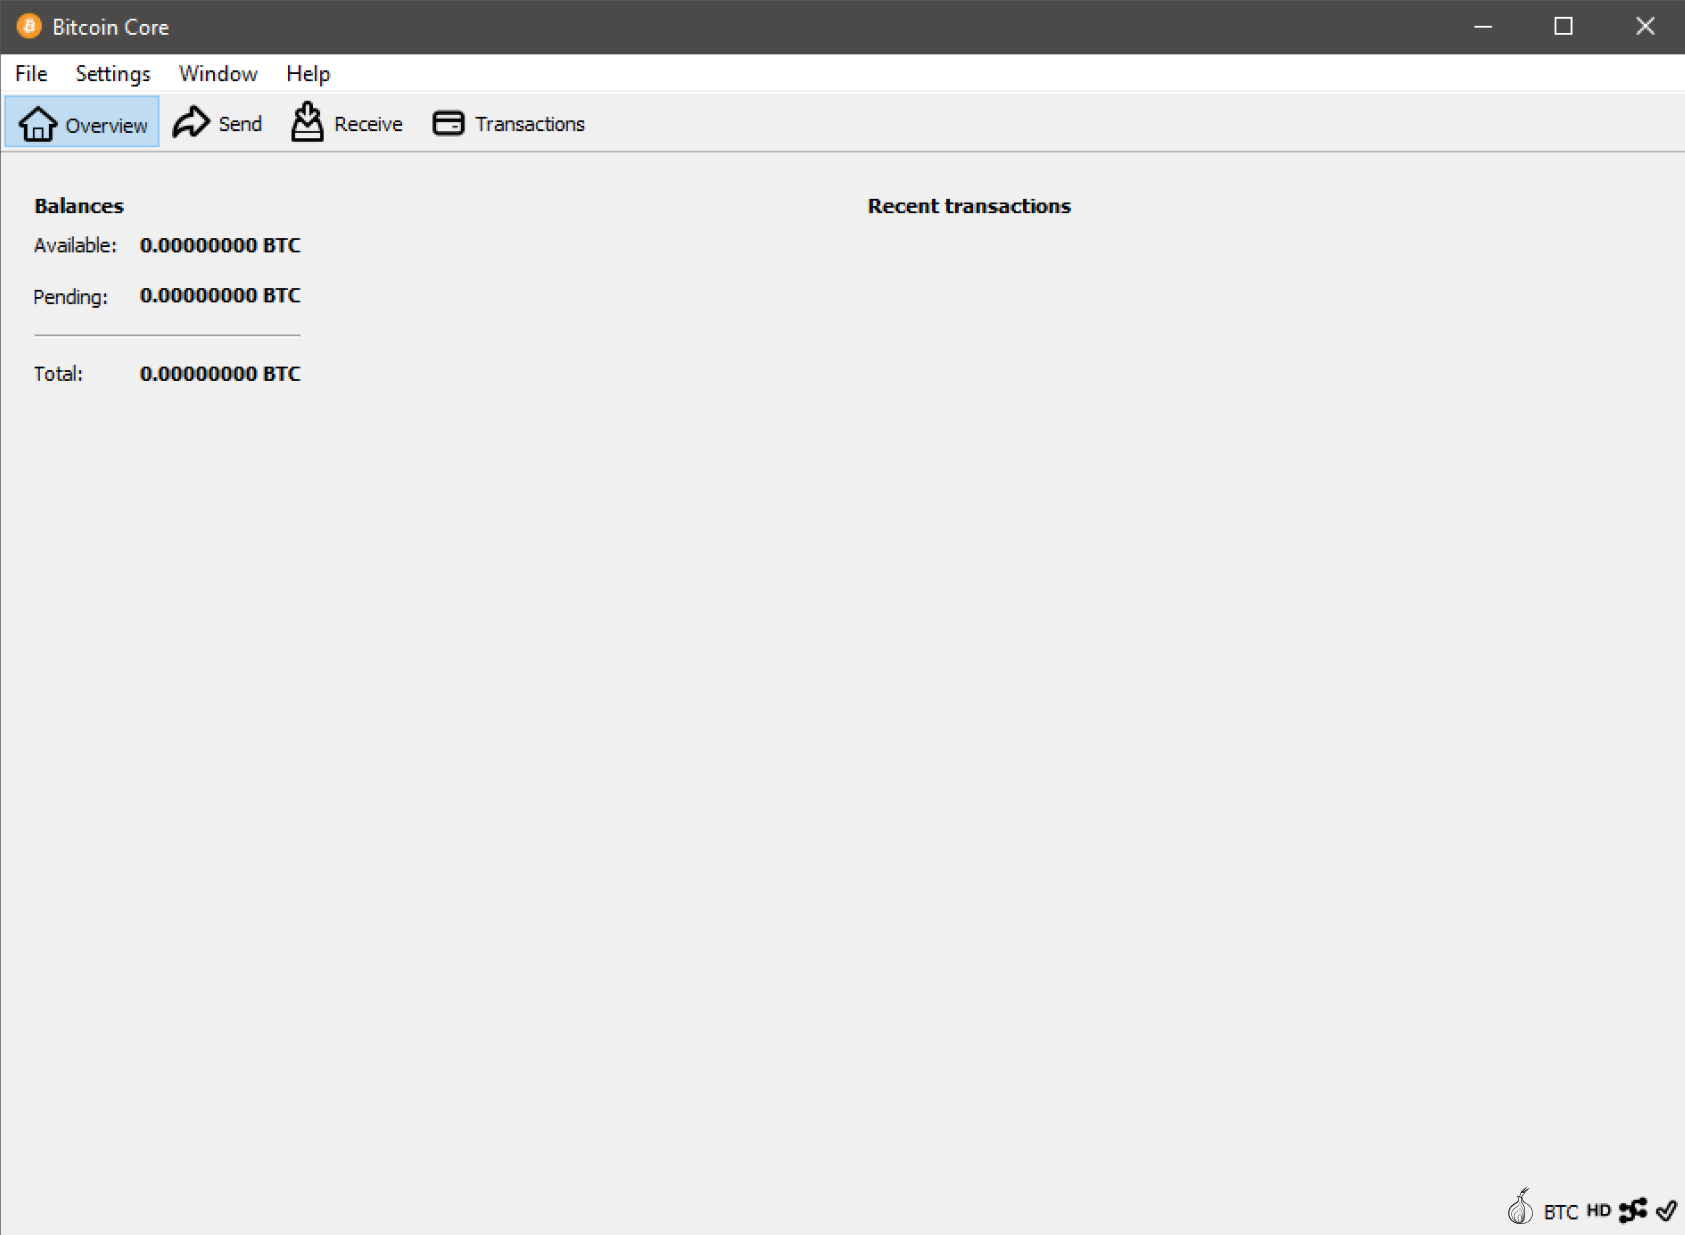Click the Balances heading
Screen dimensions: 1685x1235
(79, 206)
